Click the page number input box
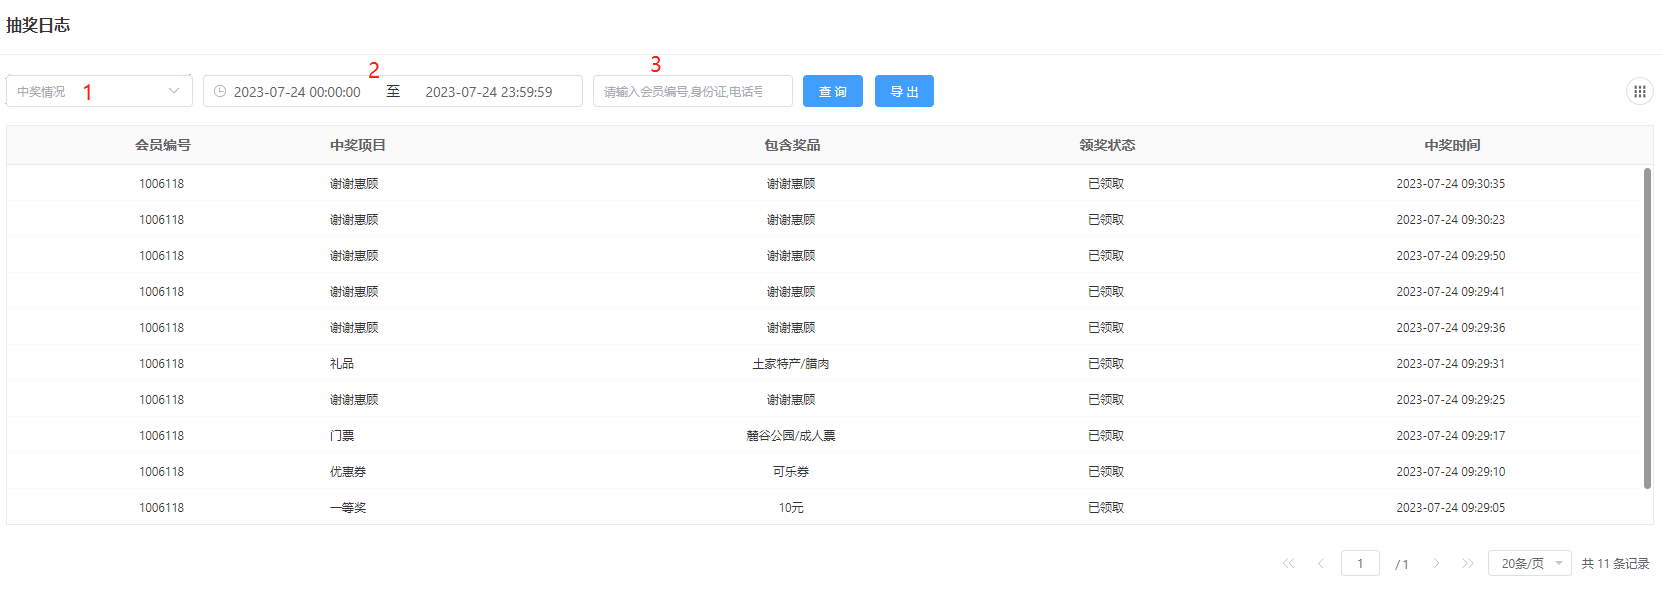Image resolution: width=1662 pixels, height=594 pixels. click(1360, 564)
